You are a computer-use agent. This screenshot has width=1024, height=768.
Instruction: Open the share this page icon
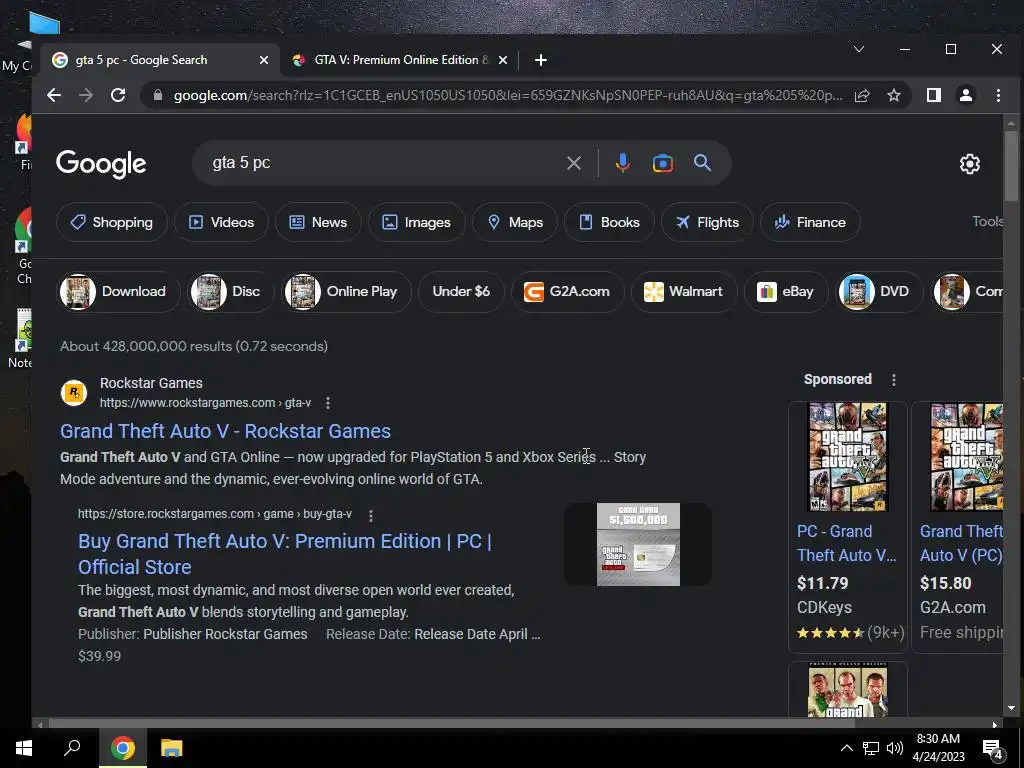(862, 95)
